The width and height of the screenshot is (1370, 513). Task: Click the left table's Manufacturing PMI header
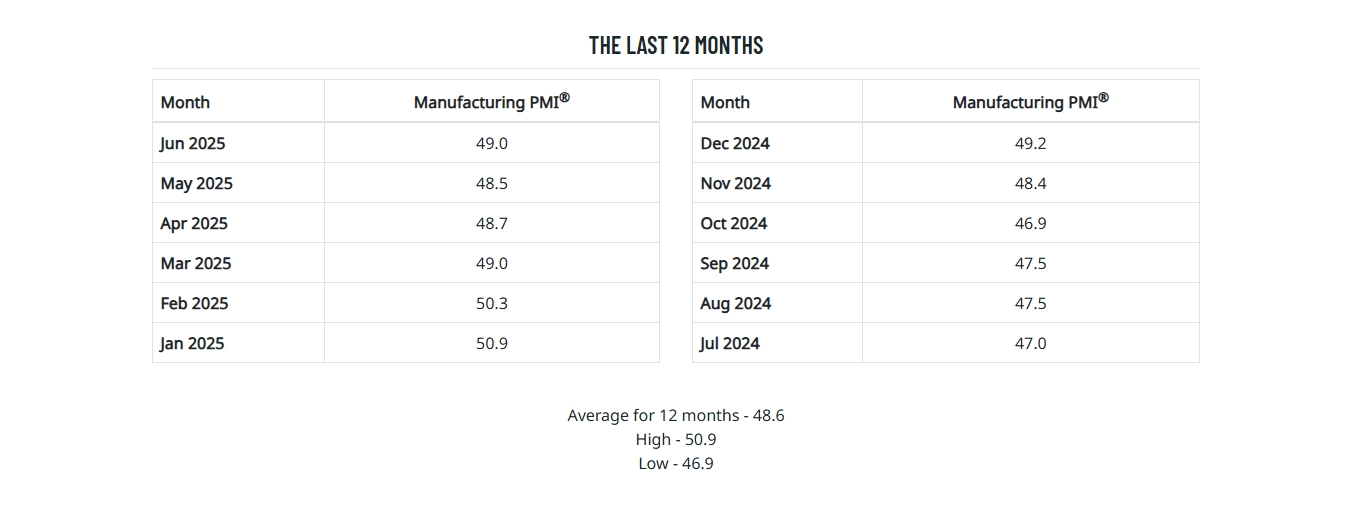click(x=492, y=101)
